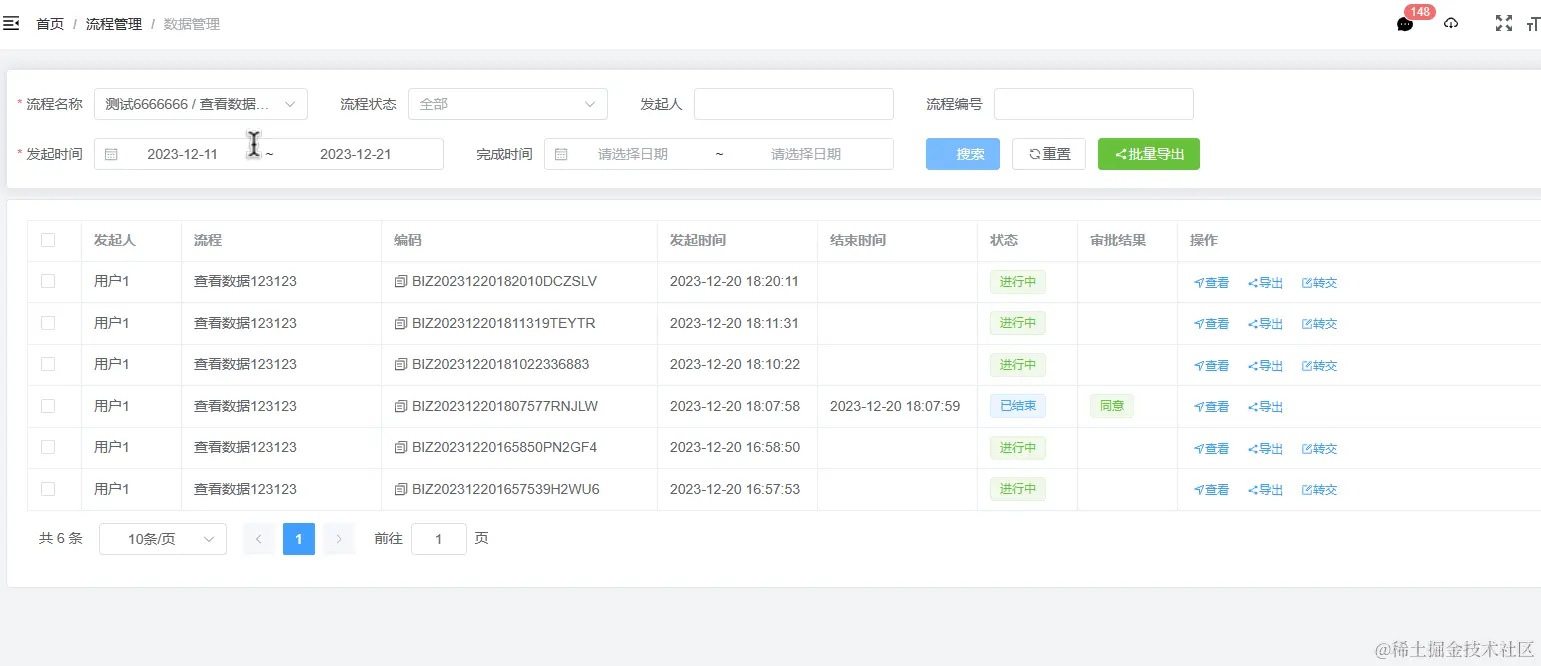Viewport: 1541px width, 666px height.
Task: Click the 前往 page number input
Action: 439,539
